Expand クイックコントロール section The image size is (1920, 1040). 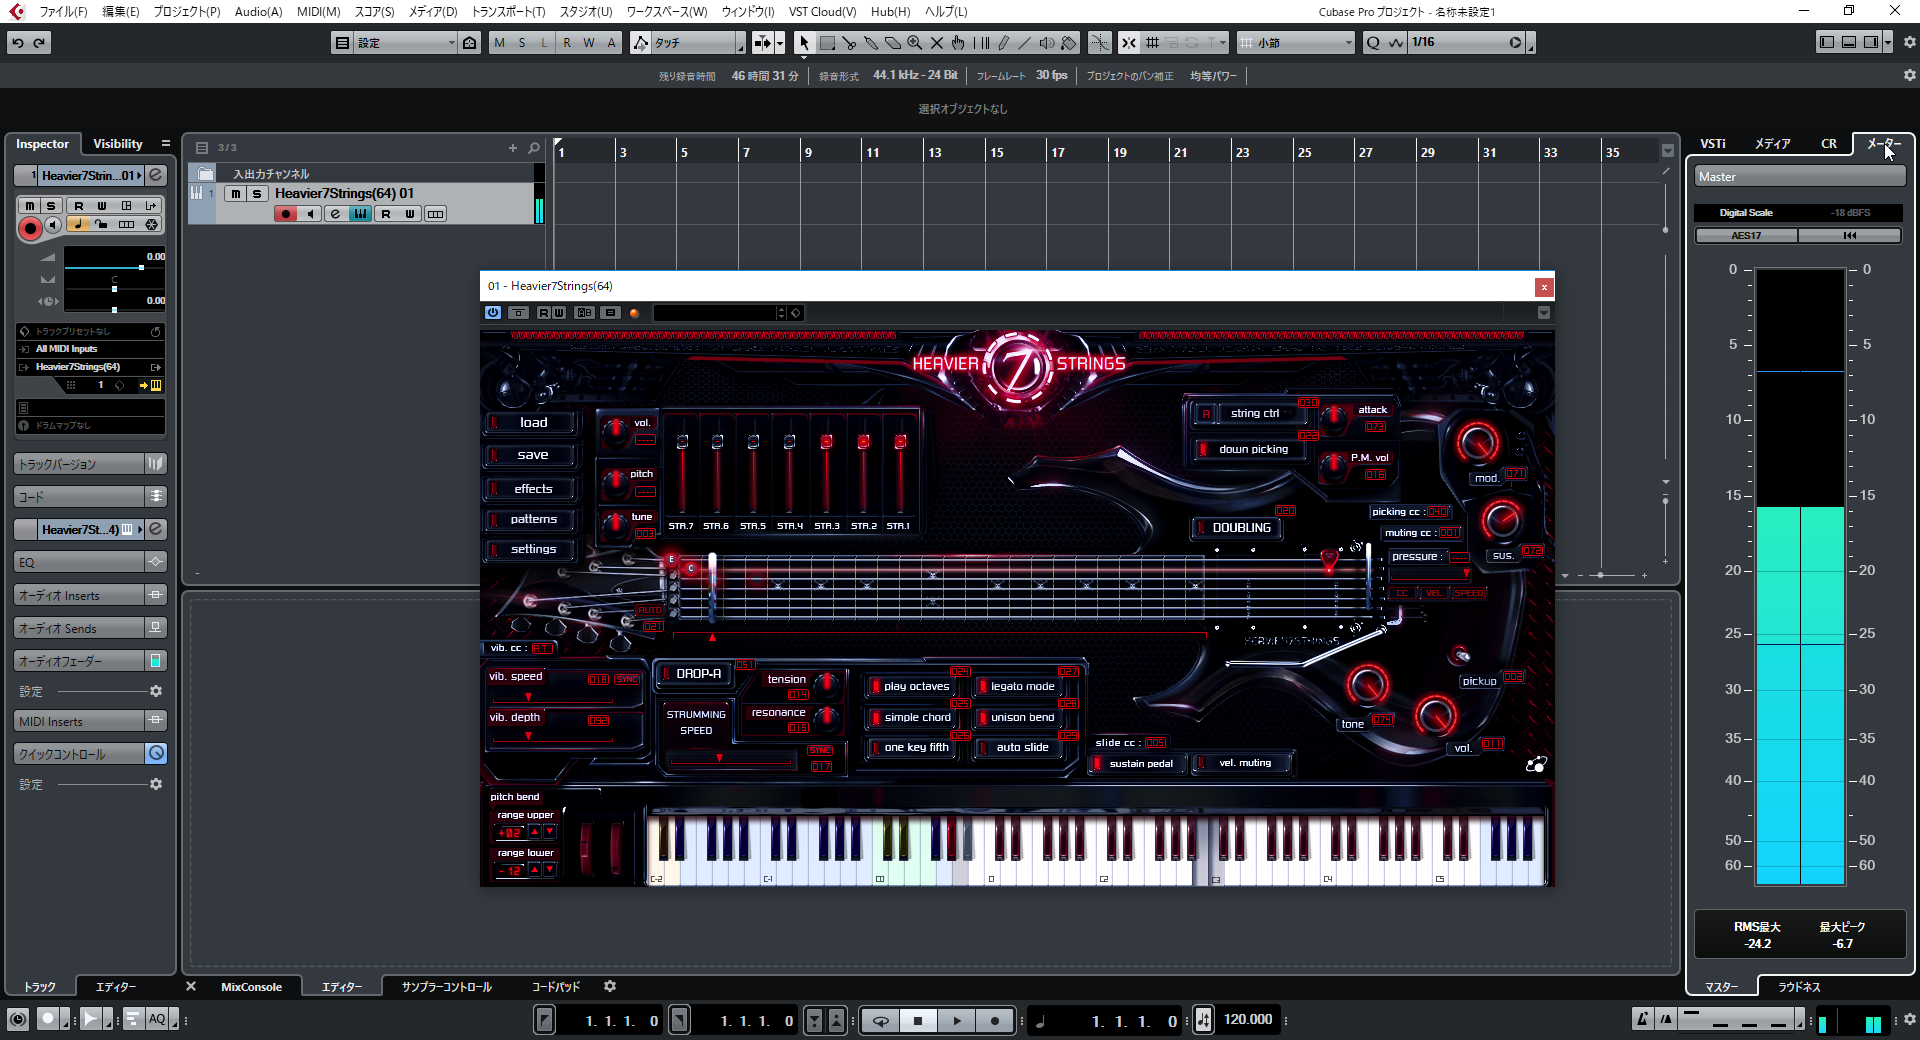[80, 754]
